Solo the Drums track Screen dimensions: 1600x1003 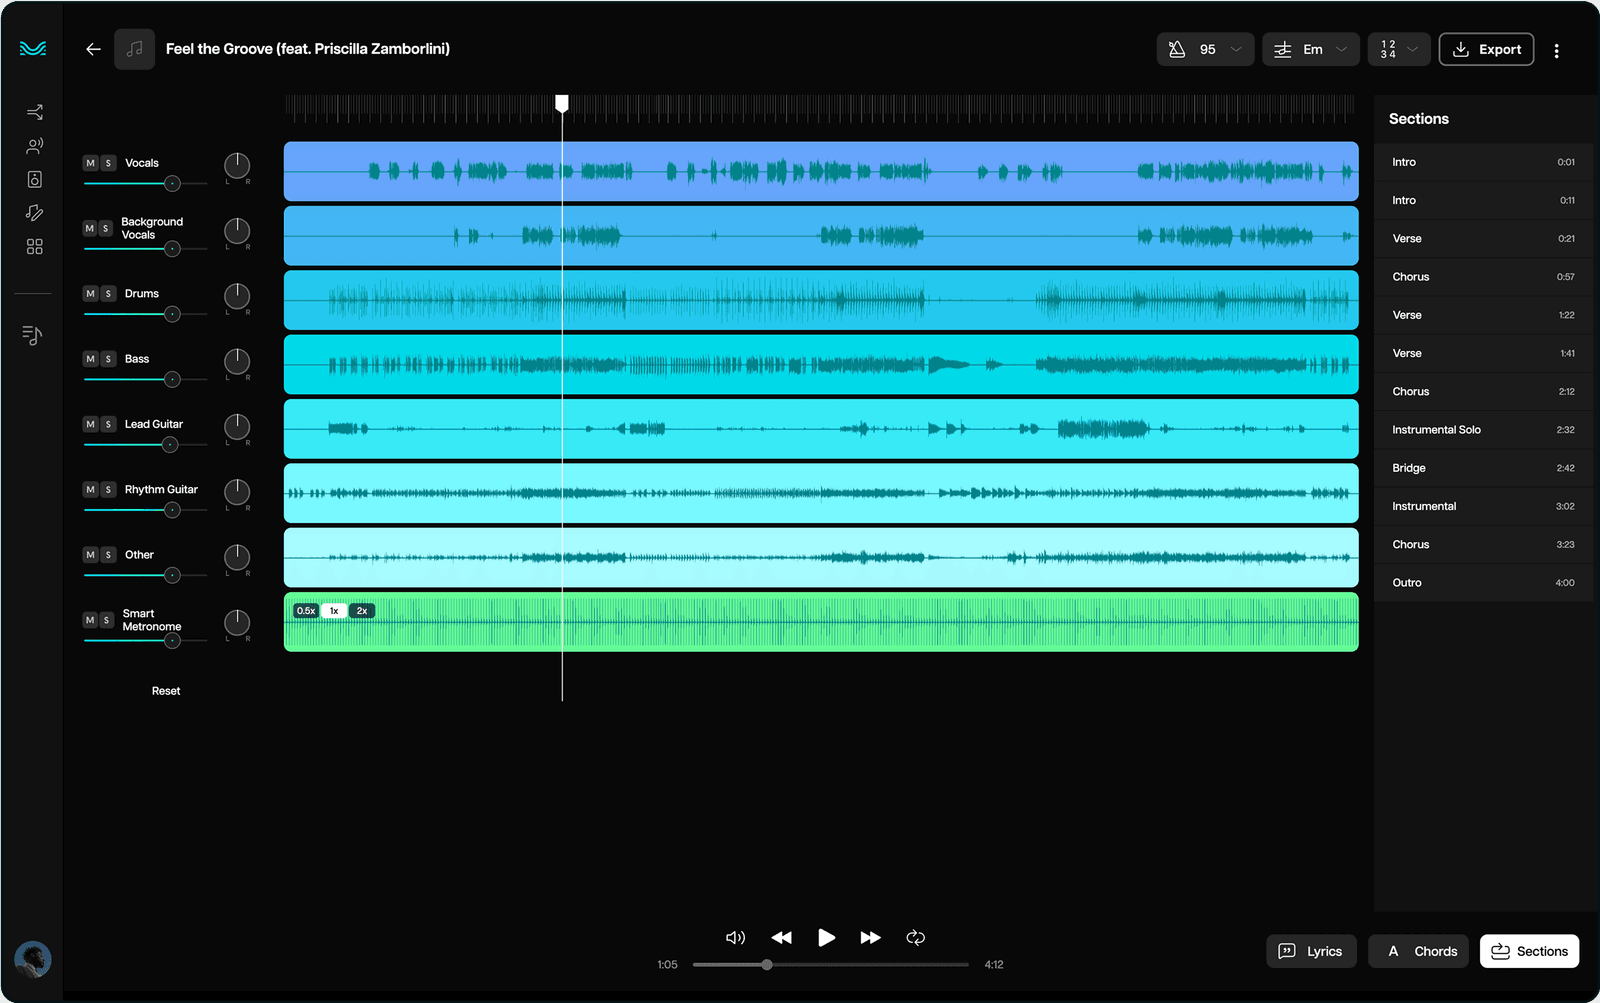(108, 294)
